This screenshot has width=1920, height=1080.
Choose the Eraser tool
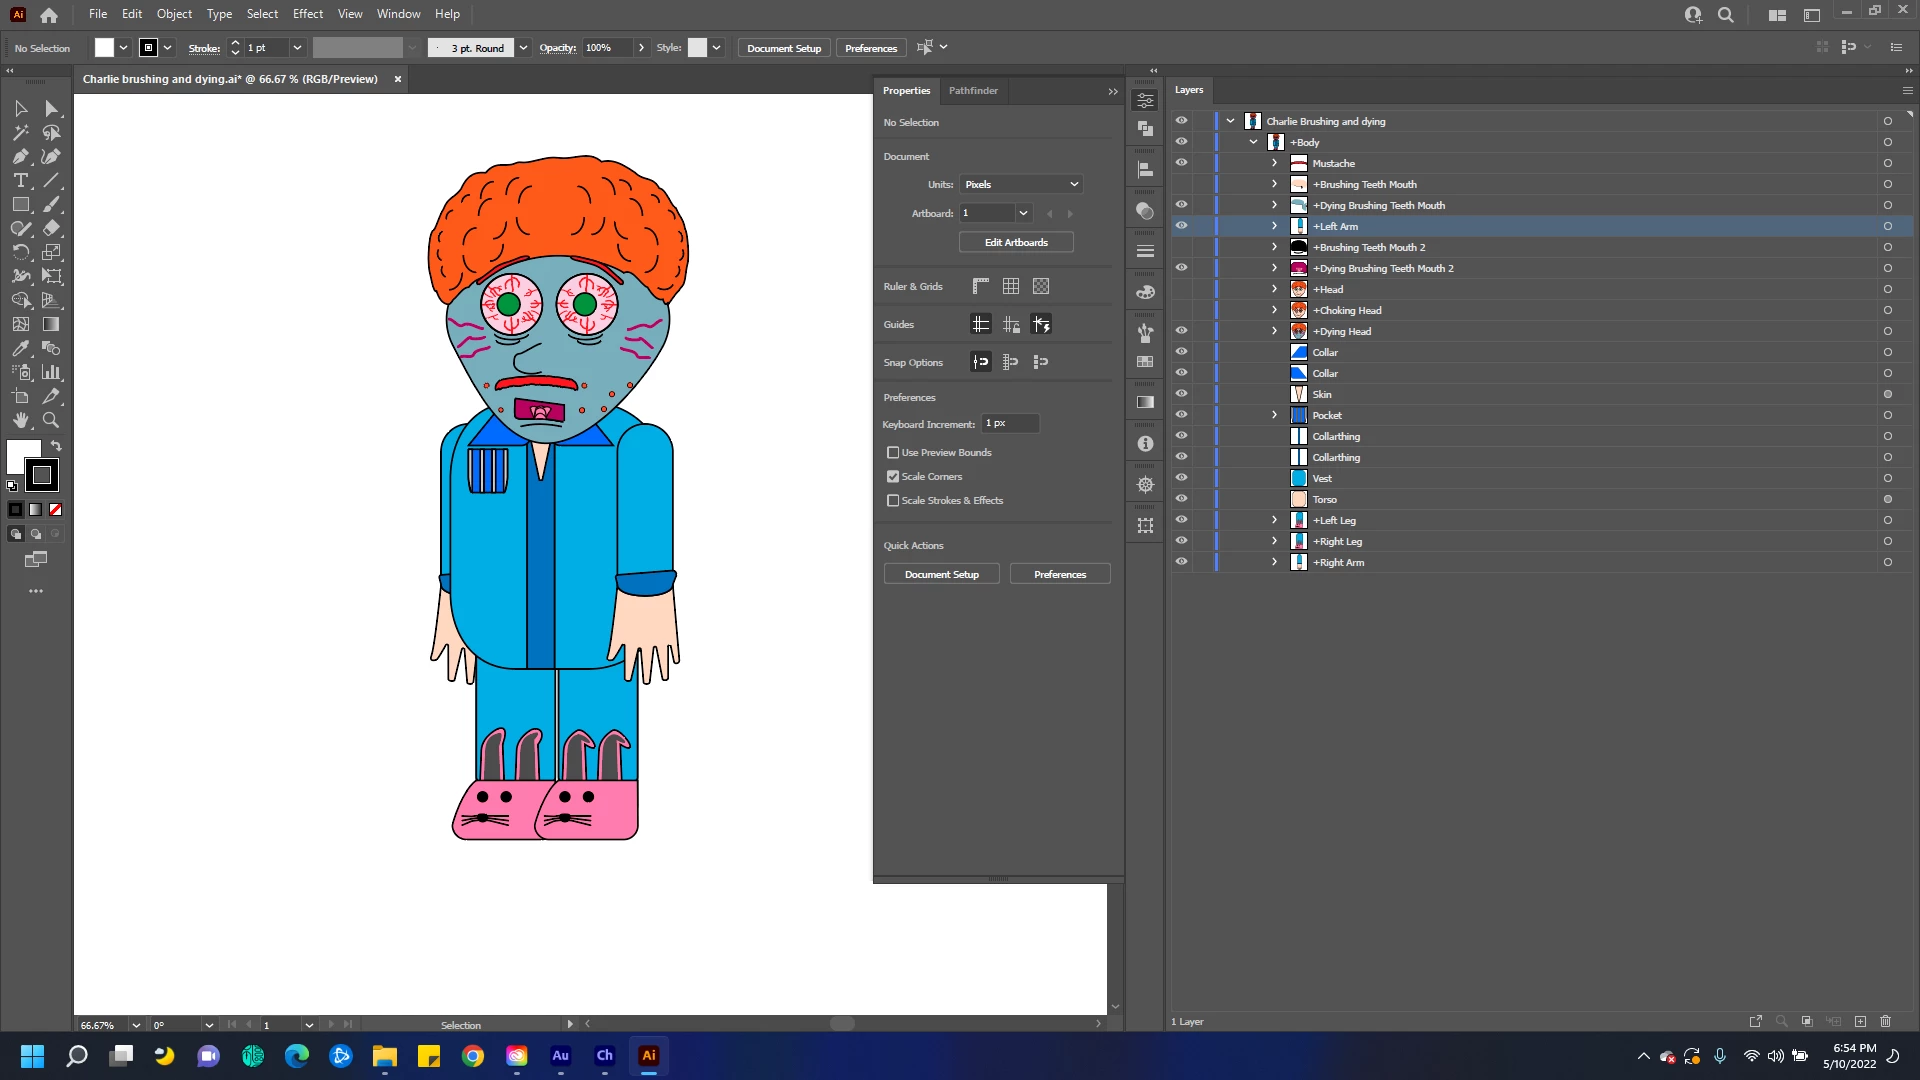point(51,228)
